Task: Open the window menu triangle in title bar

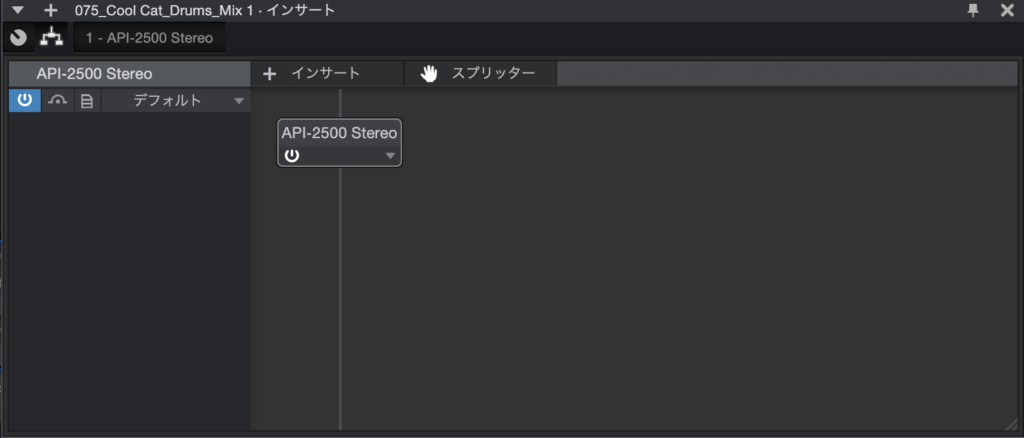Action: (x=17, y=10)
